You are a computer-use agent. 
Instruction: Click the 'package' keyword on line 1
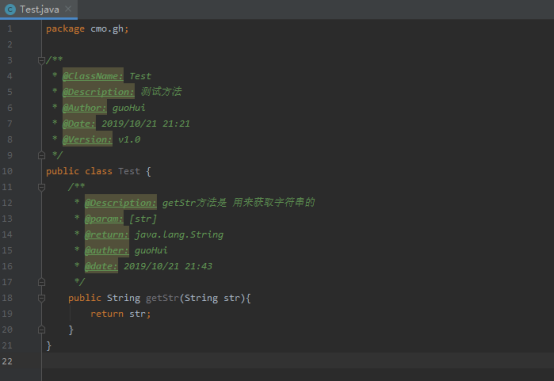pyautogui.click(x=65, y=29)
